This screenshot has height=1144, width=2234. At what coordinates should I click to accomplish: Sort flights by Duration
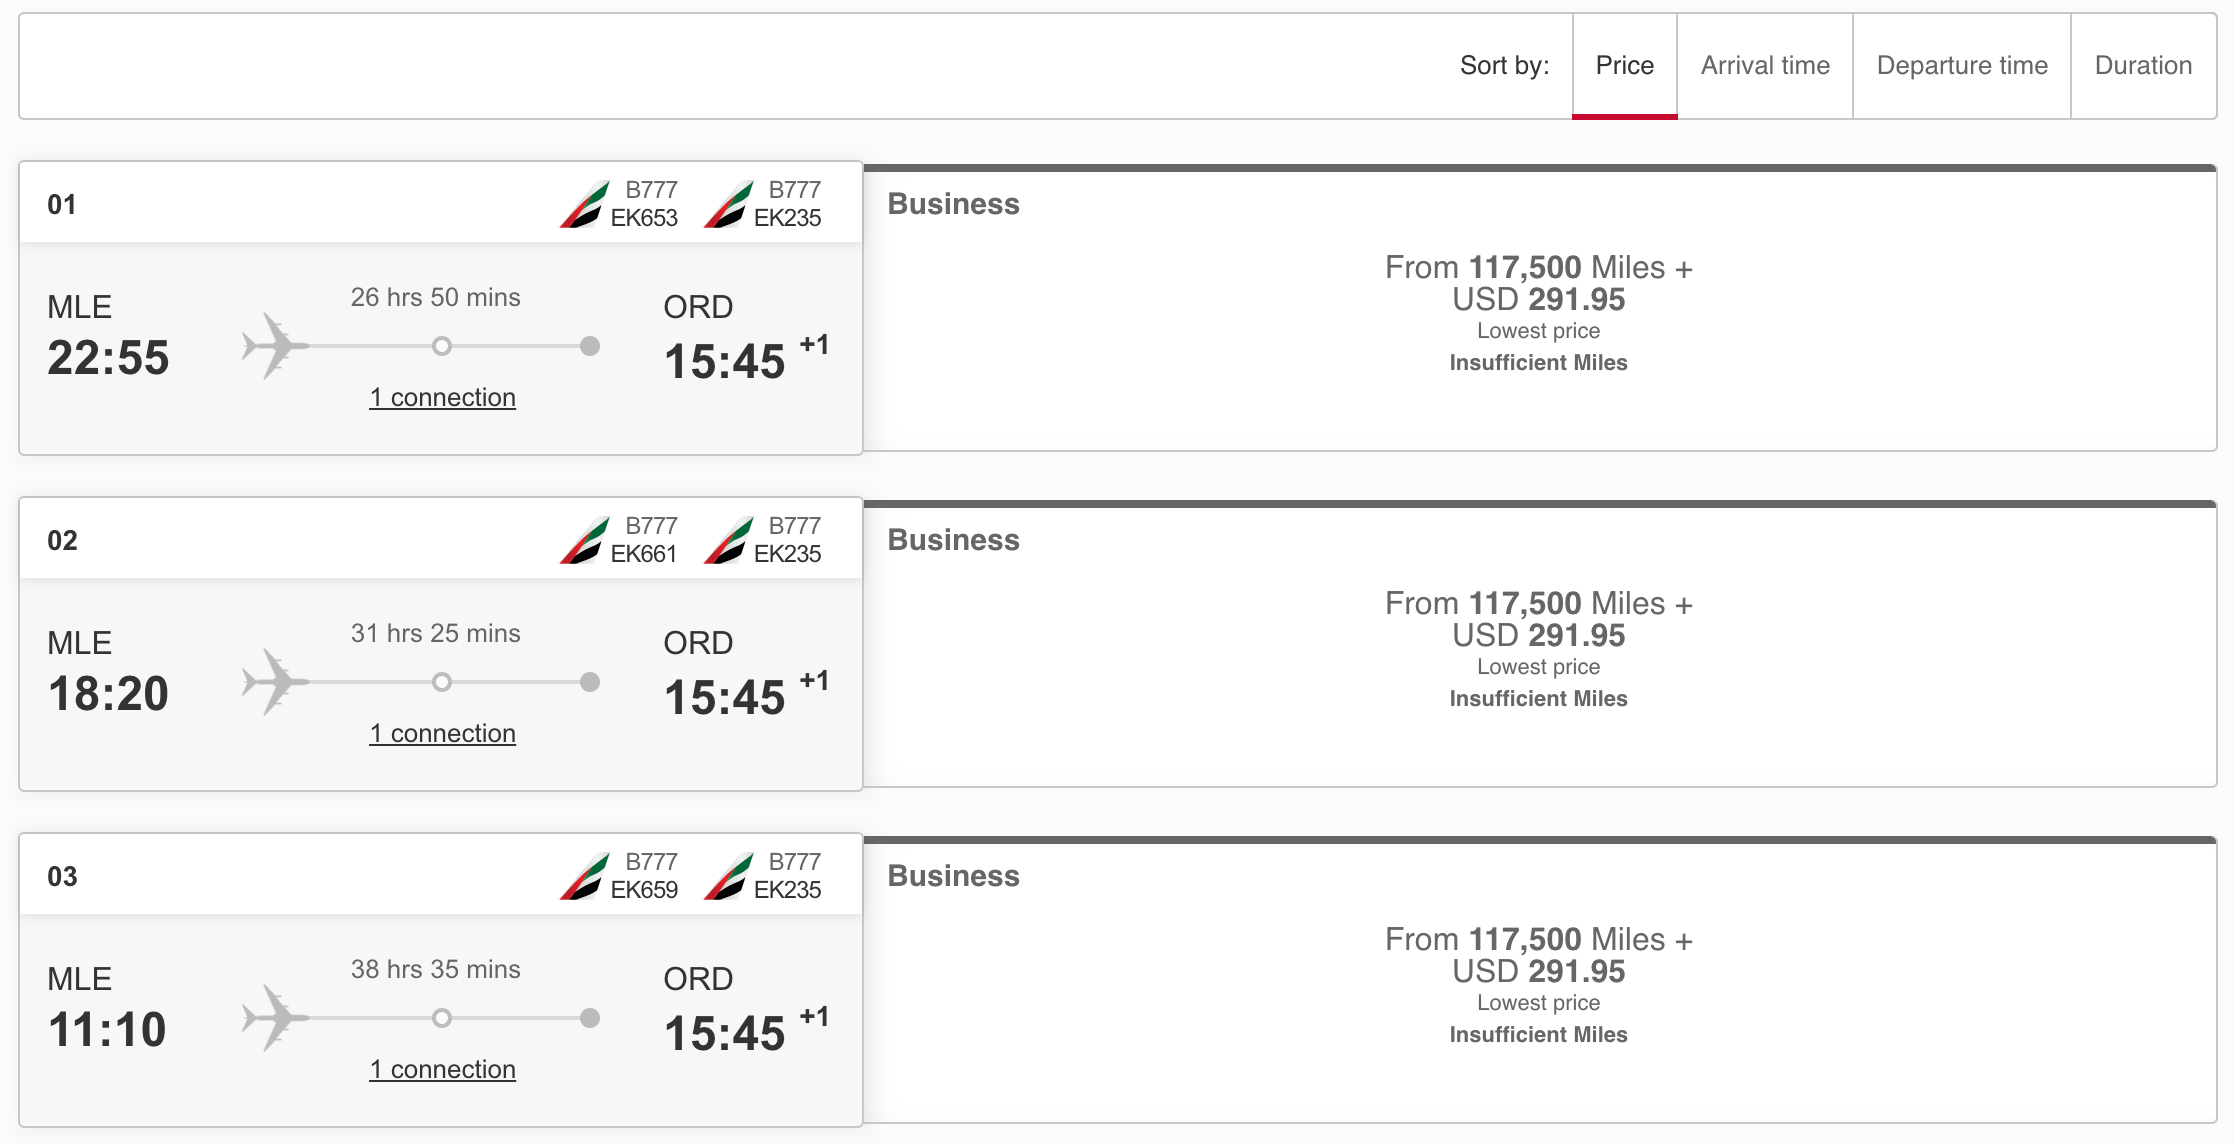point(2143,66)
